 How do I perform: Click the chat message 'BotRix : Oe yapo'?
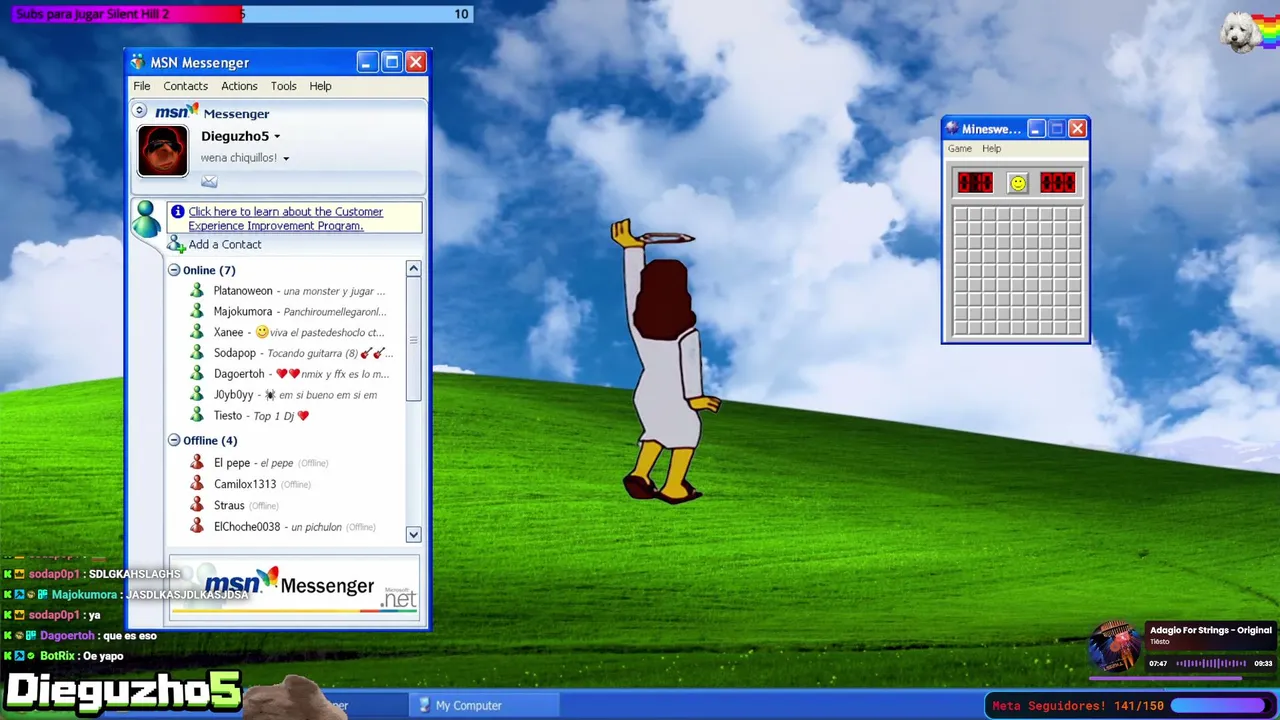point(82,656)
